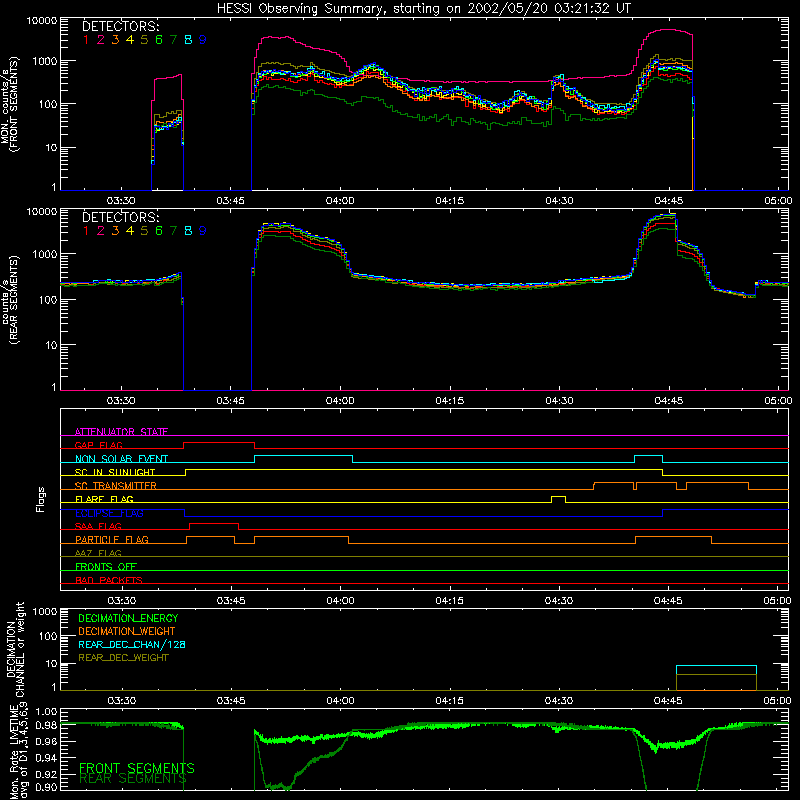
Task: Click the 05:00 tick label under decimation plot
Action: coord(778,701)
